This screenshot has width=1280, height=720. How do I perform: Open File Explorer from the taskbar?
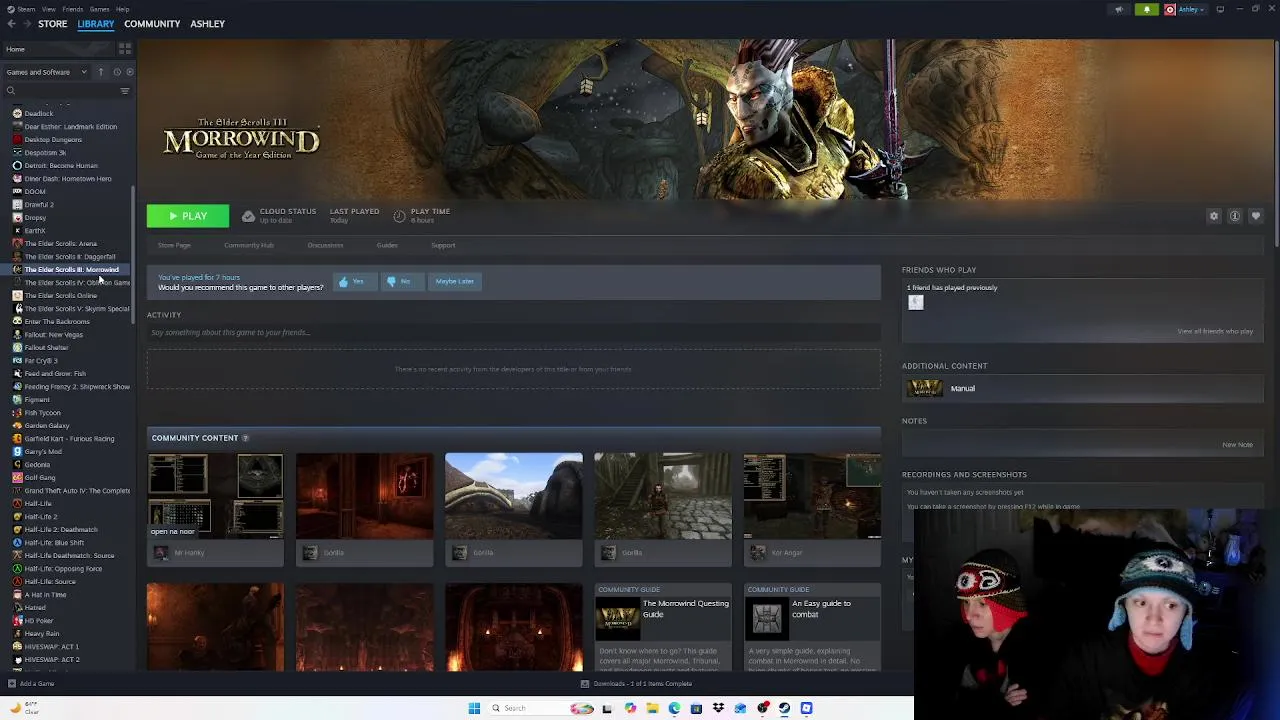pyautogui.click(x=652, y=708)
